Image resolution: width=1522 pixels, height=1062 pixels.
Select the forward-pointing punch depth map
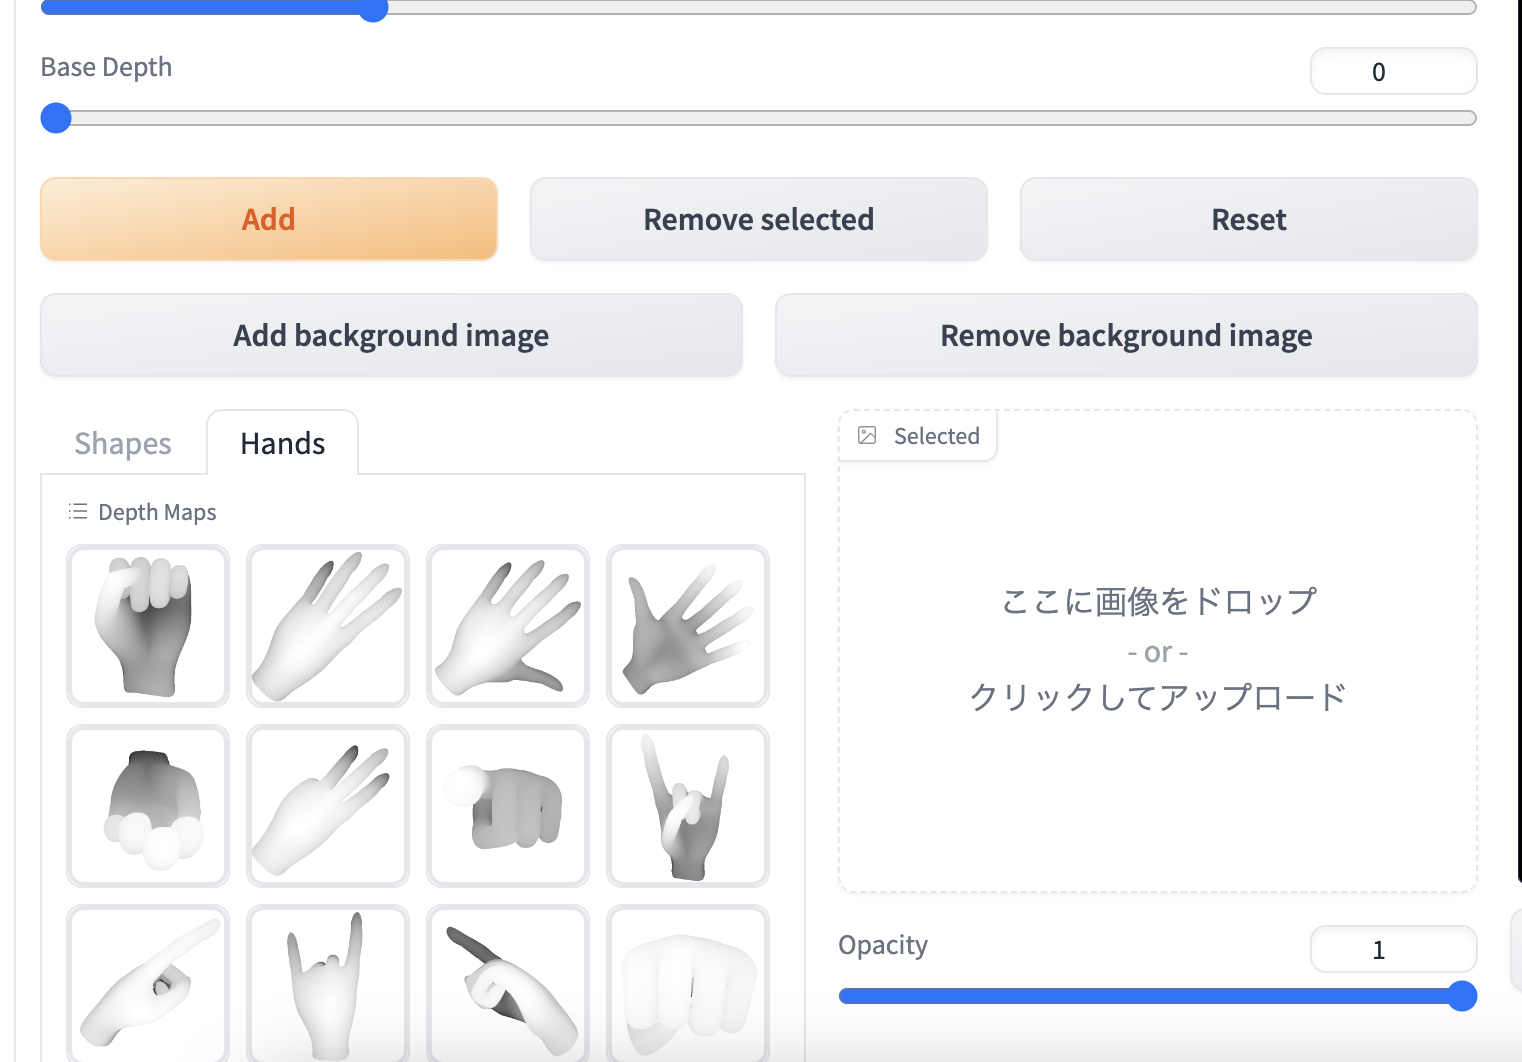[x=507, y=806]
